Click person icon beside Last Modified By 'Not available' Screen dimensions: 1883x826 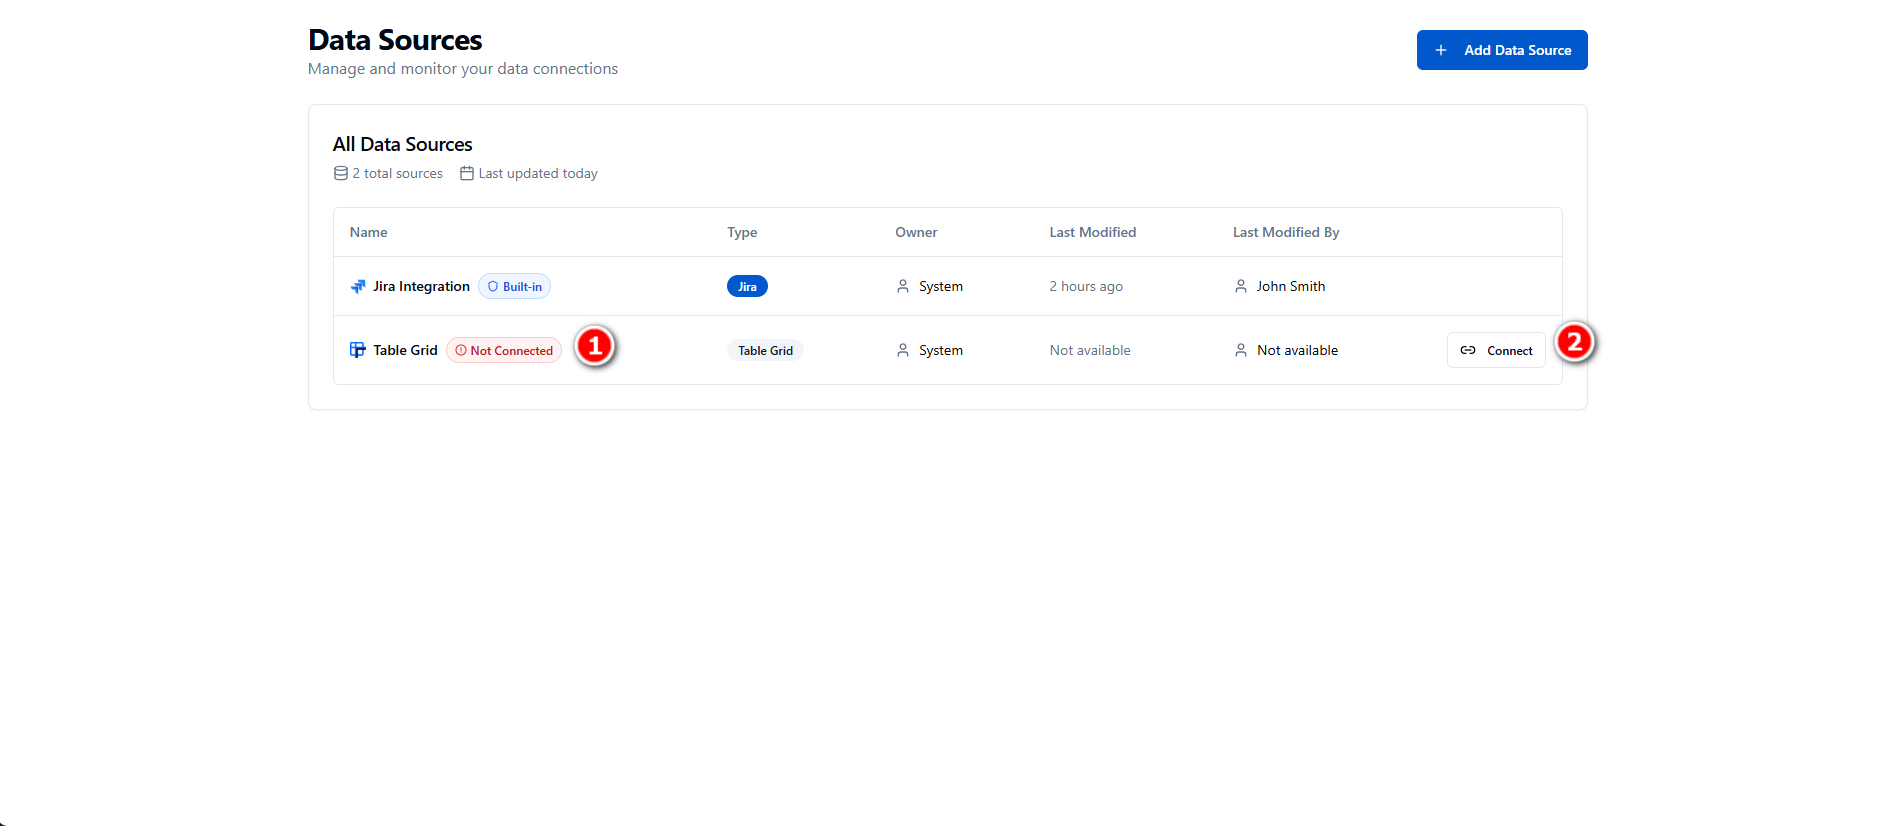(x=1241, y=350)
